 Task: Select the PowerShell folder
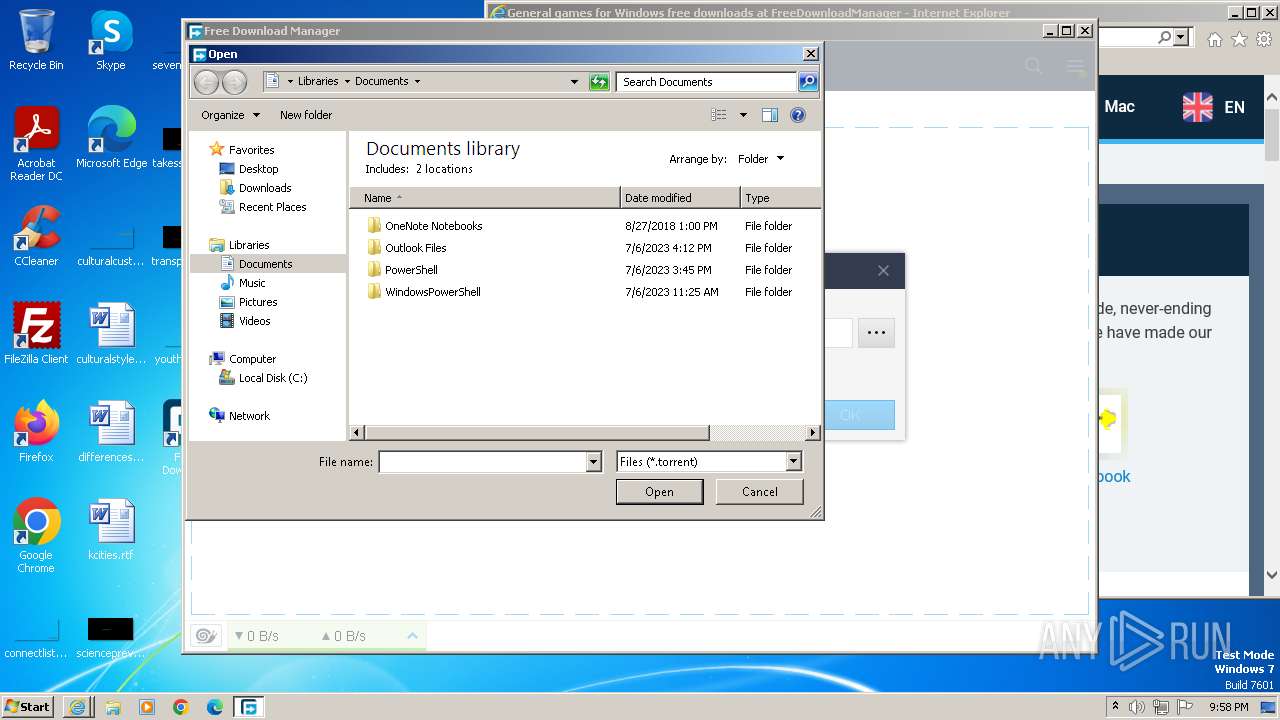point(411,270)
